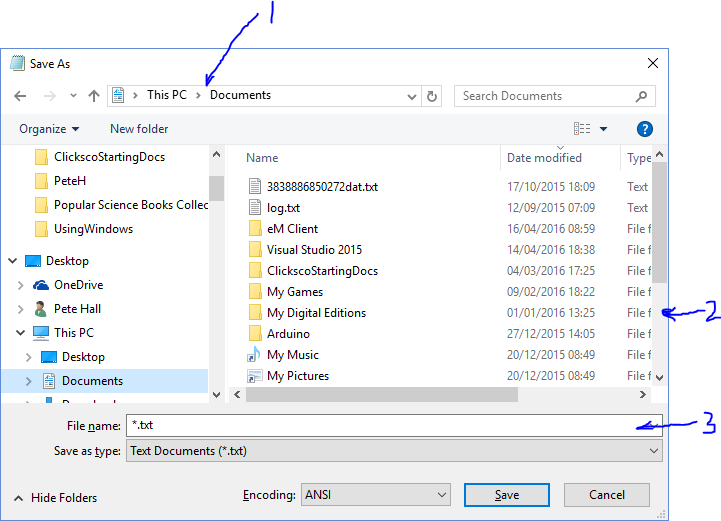The width and height of the screenshot is (721, 521).
Task: Click New folder in toolbar
Action: click(139, 129)
